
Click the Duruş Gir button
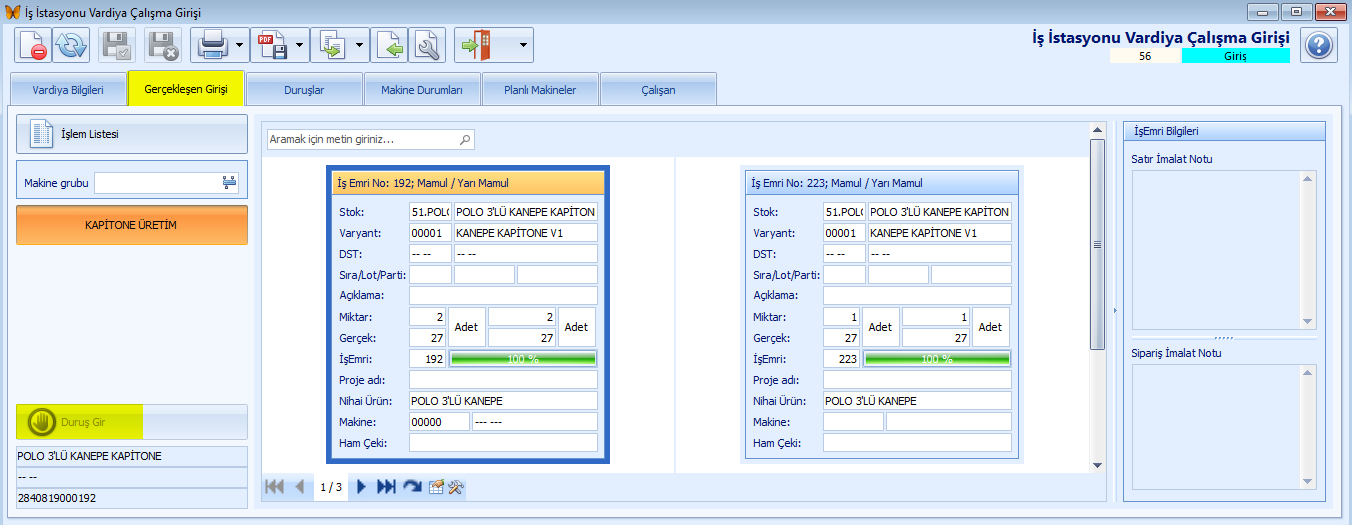pyautogui.click(x=132, y=422)
